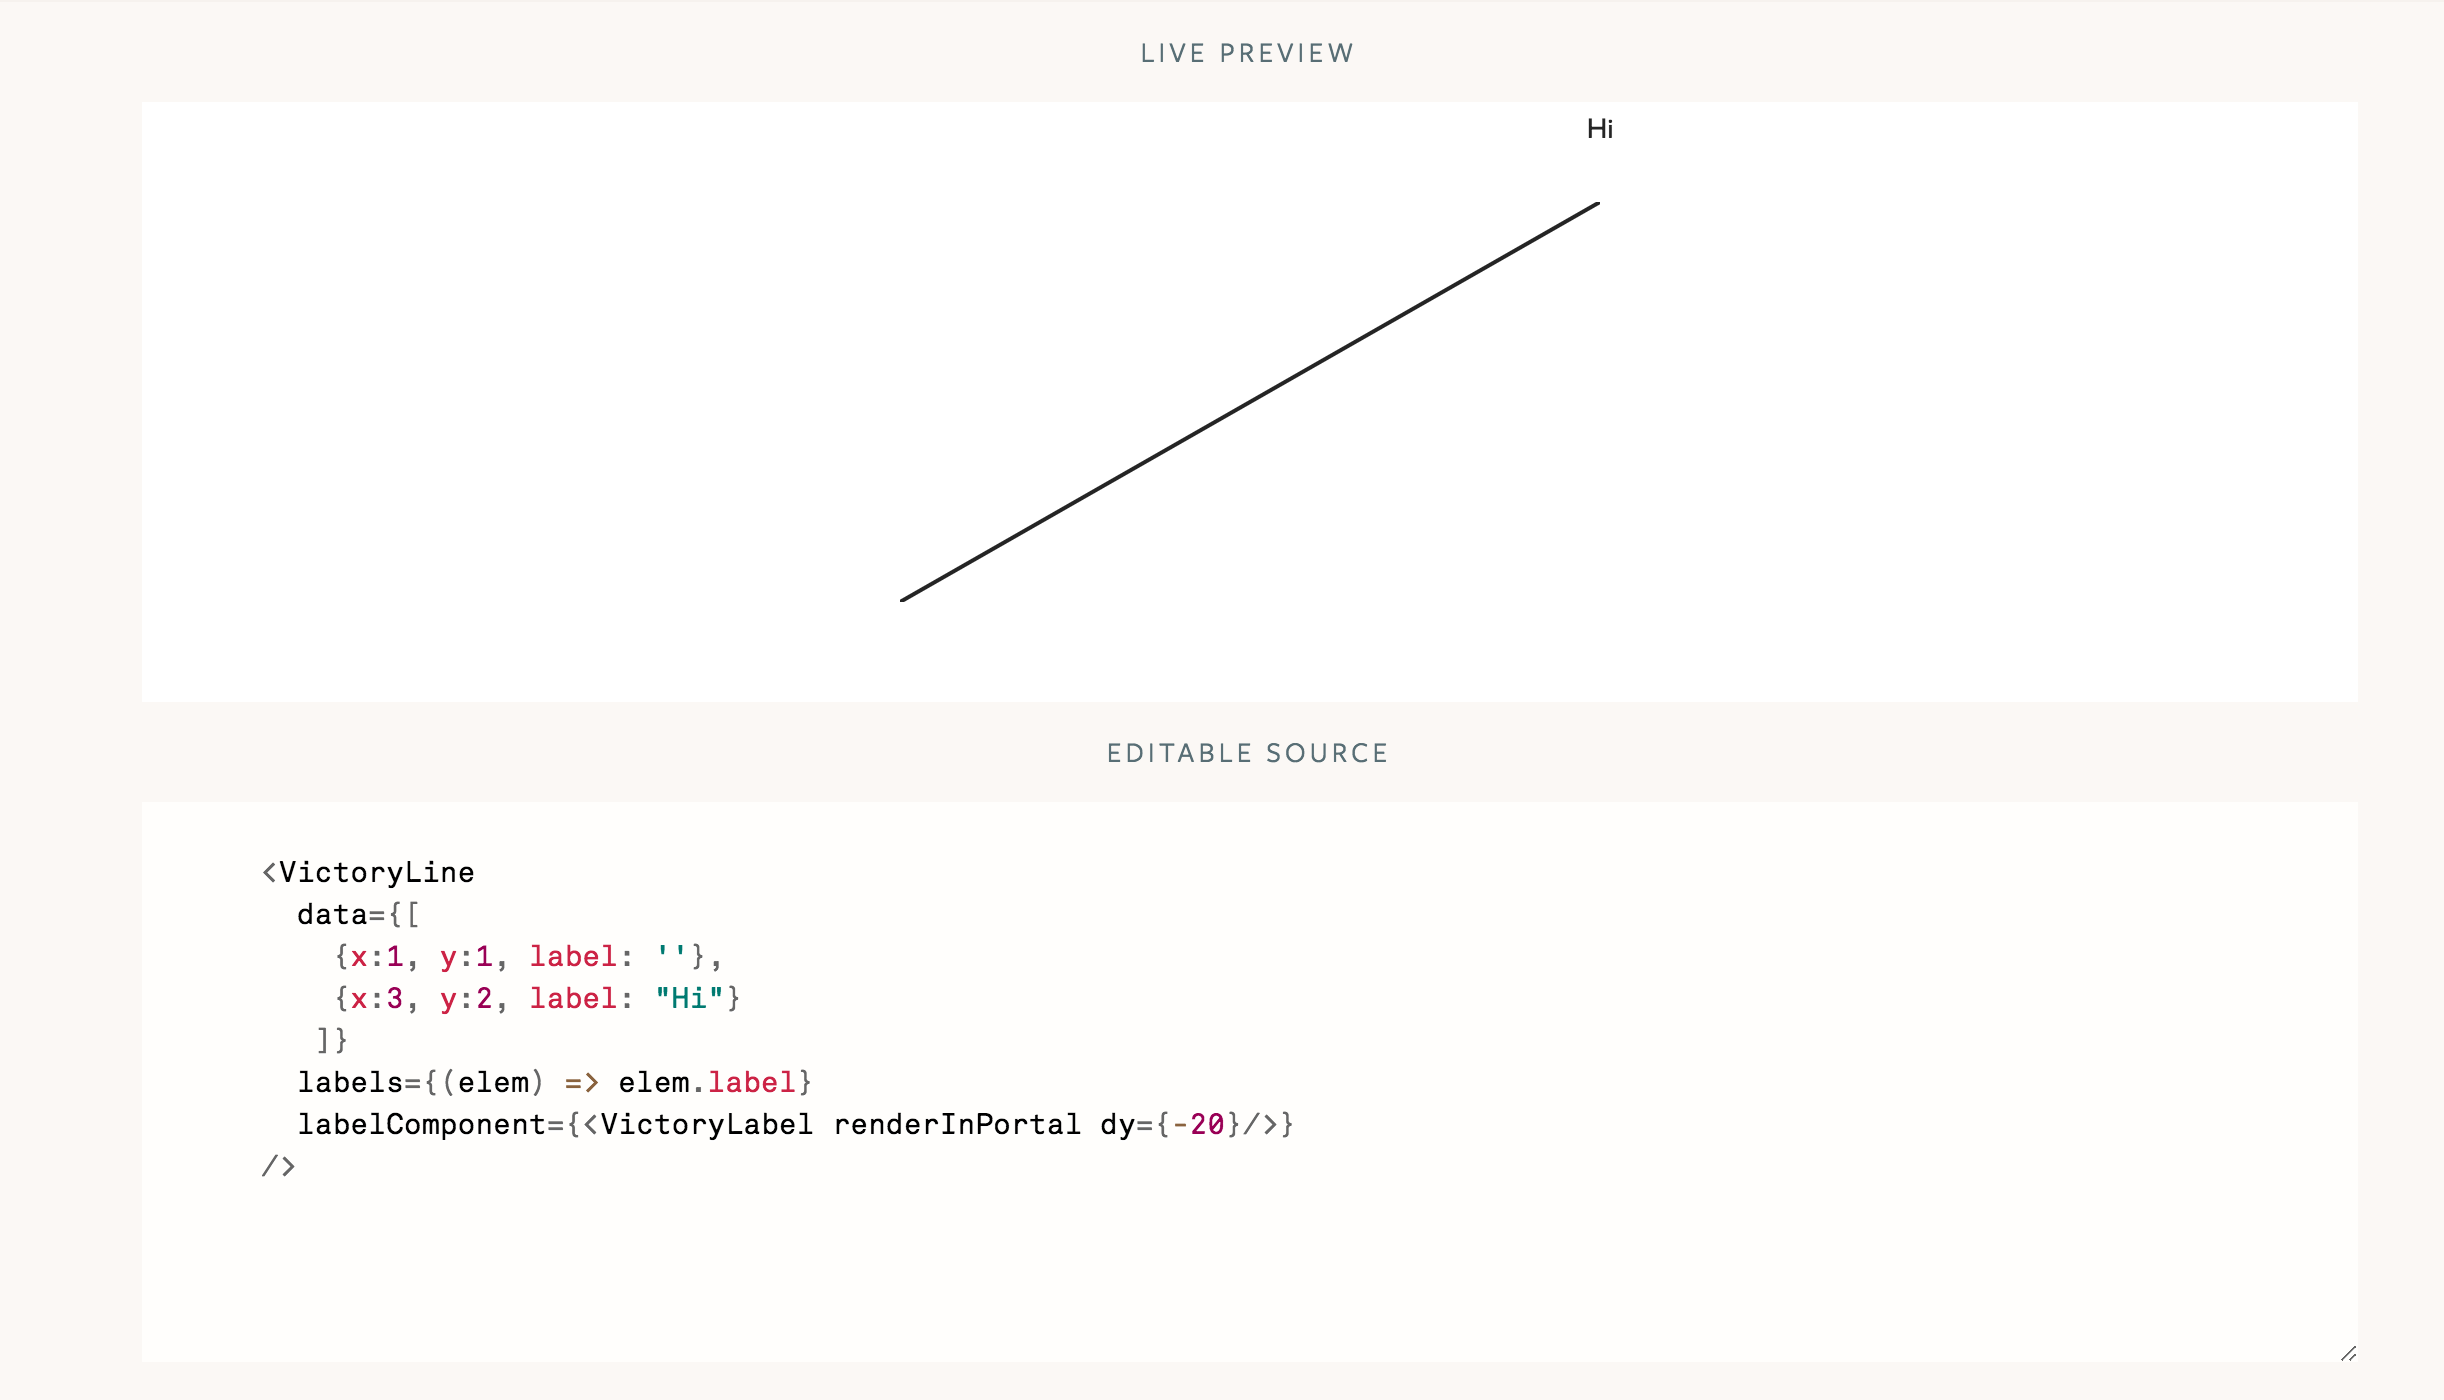Click the elem.label expression in the code
This screenshot has width=2444, height=1400.
[706, 1081]
